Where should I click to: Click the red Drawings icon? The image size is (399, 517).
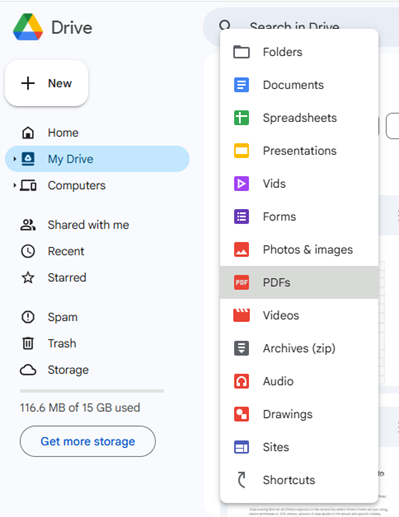pyautogui.click(x=241, y=414)
